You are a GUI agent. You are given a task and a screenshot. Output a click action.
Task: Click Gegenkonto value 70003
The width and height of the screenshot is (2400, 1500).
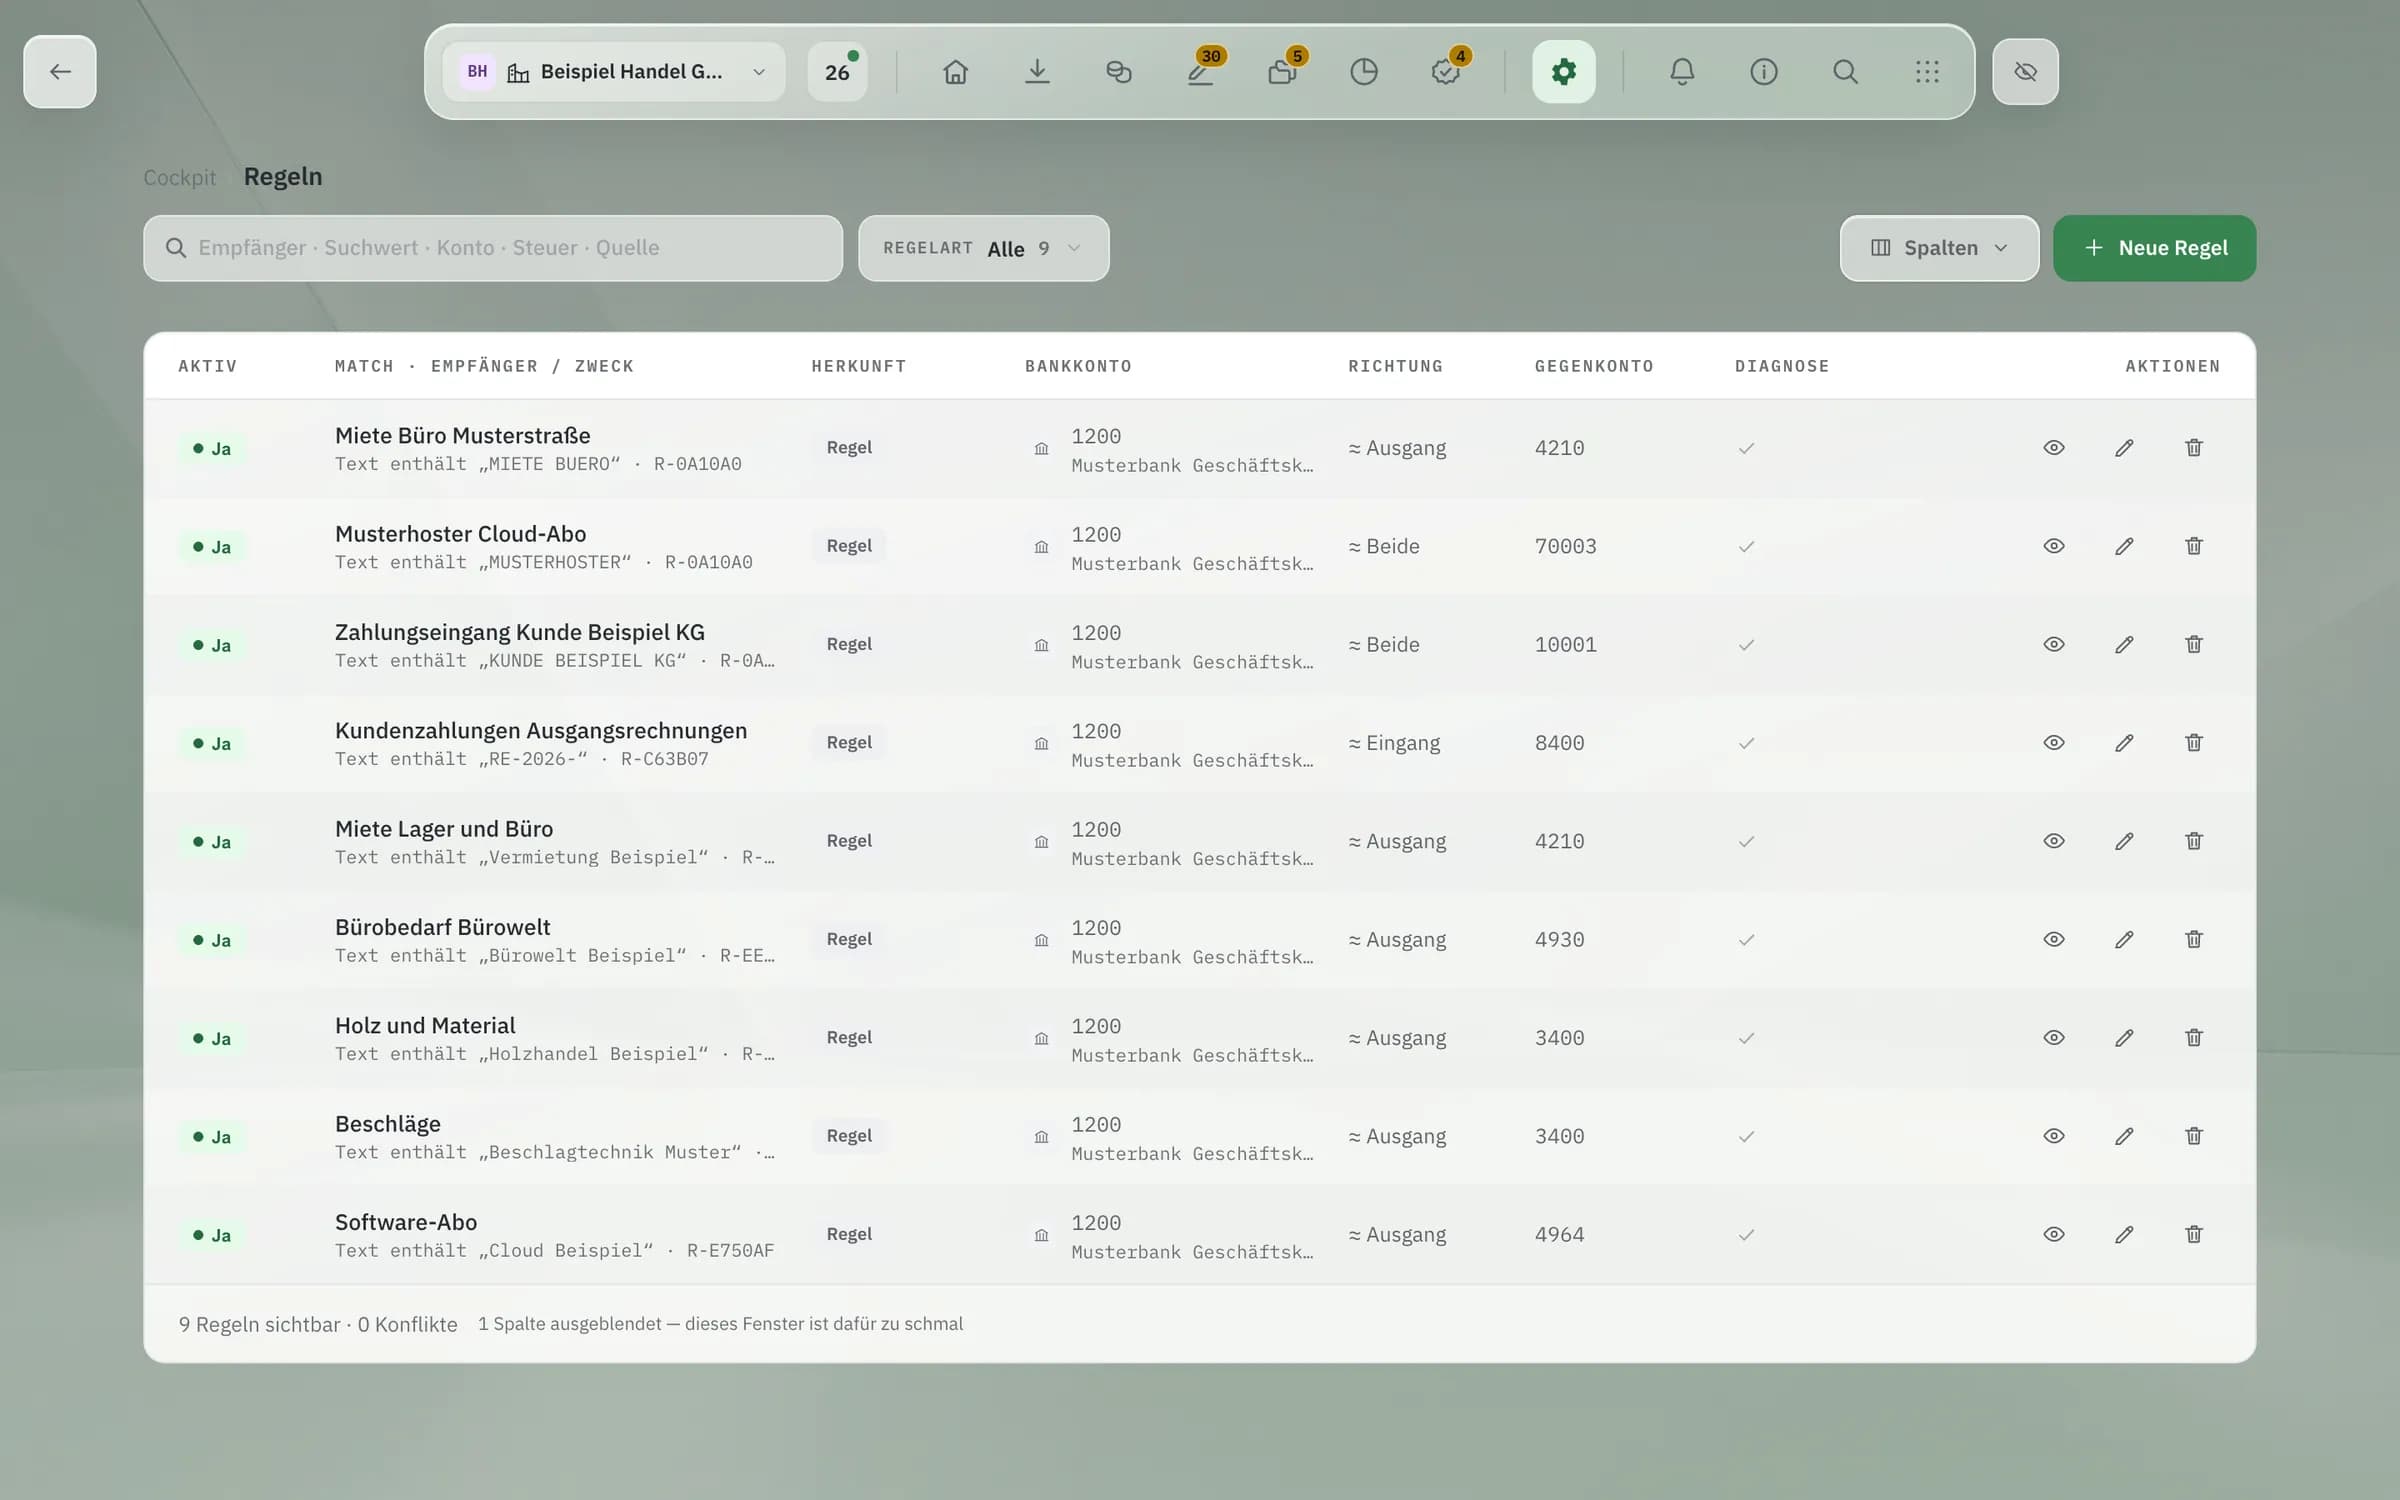(1565, 546)
